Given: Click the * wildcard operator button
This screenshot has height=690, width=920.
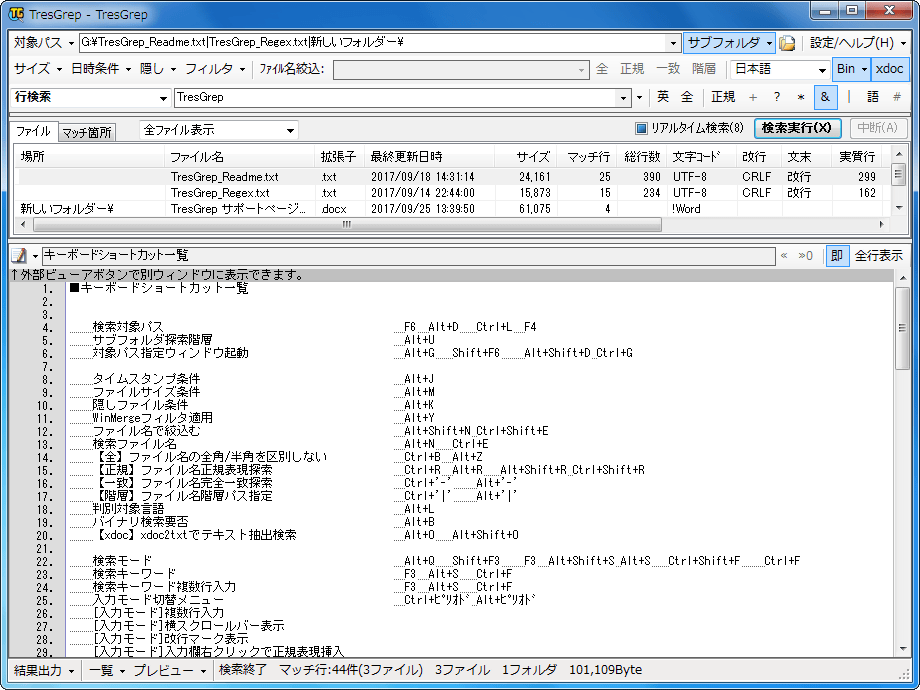Looking at the screenshot, I should tap(800, 97).
